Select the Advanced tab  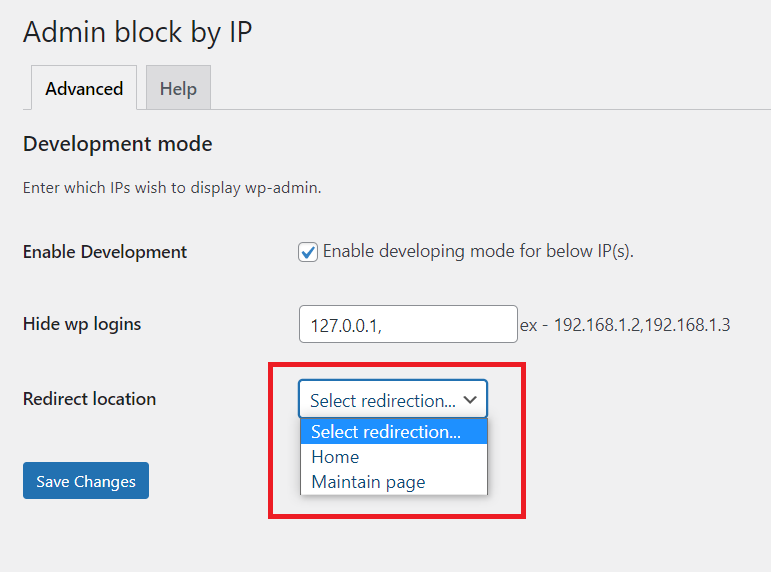tap(84, 88)
